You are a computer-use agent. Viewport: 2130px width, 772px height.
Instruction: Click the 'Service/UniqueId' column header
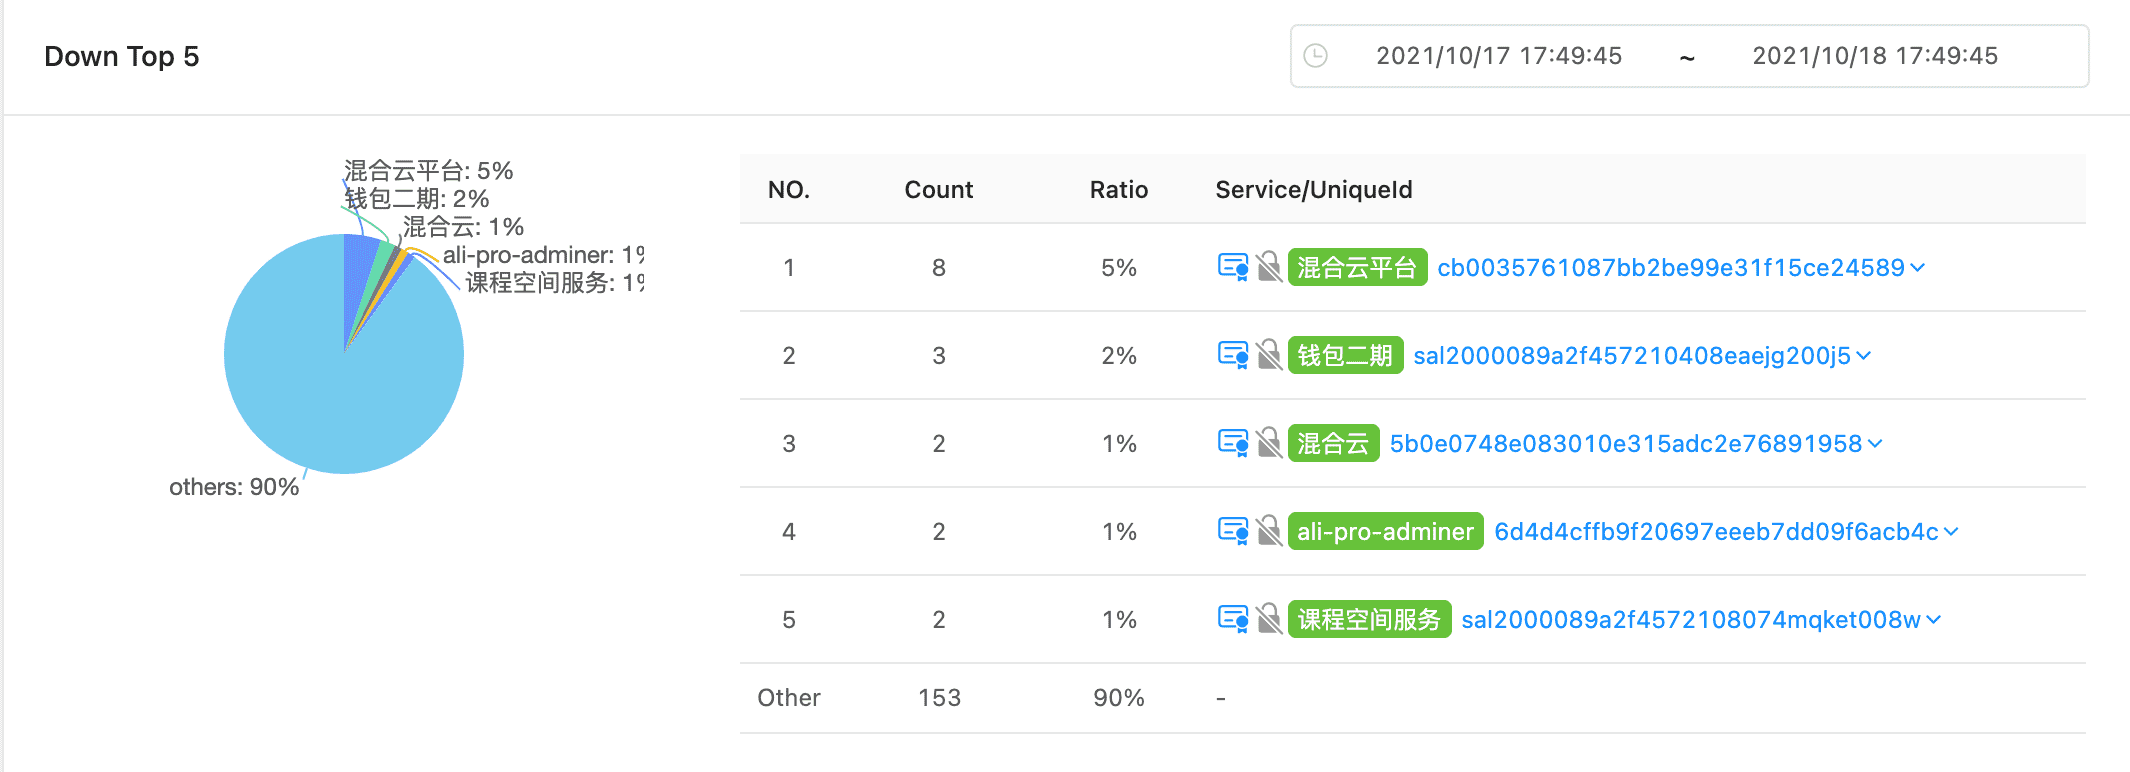(x=1314, y=190)
